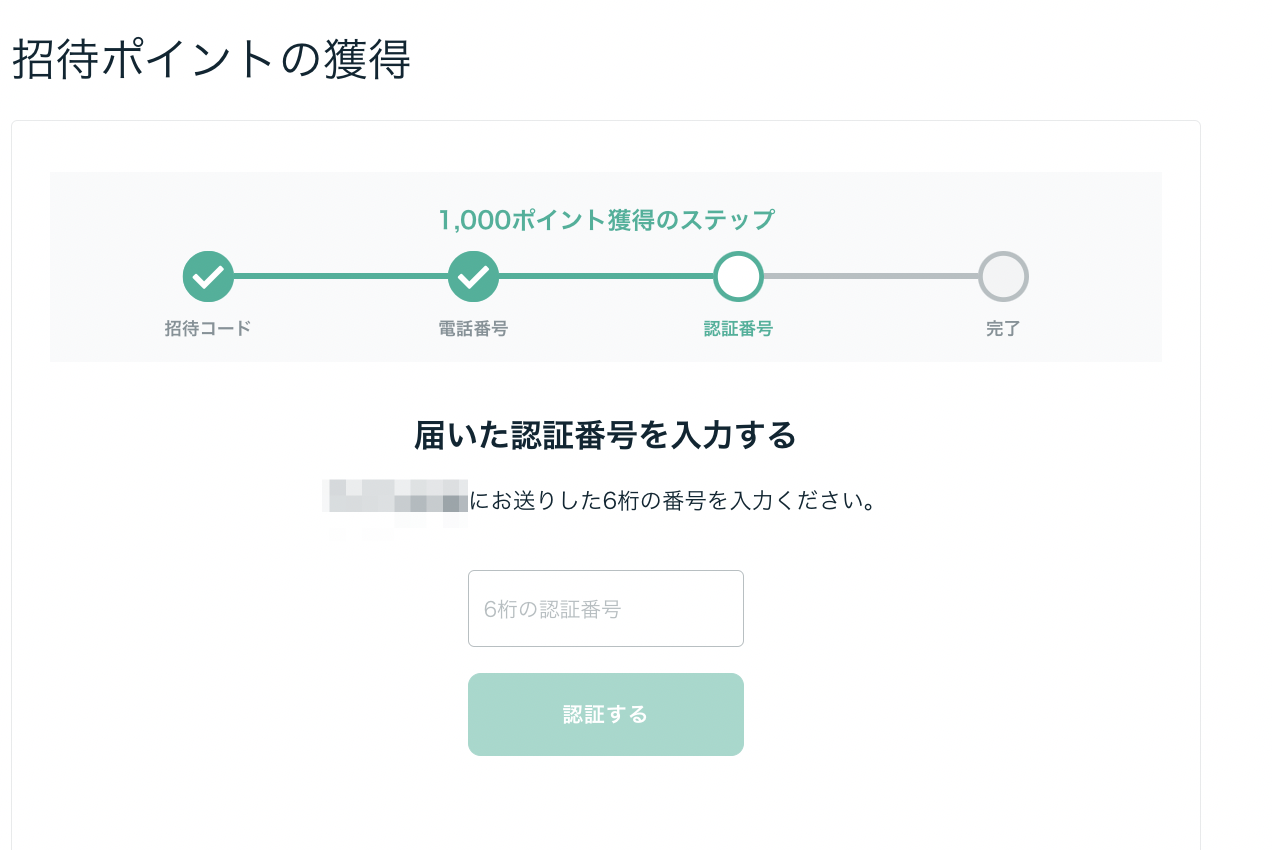
Task: Click the 招待コード step label
Action: coord(208,329)
